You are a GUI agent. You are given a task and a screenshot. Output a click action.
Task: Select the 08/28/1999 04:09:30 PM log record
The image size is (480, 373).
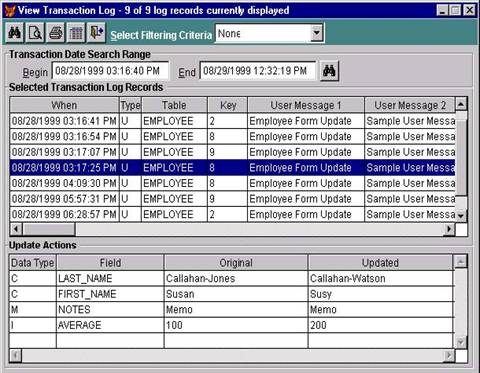pyautogui.click(x=232, y=183)
